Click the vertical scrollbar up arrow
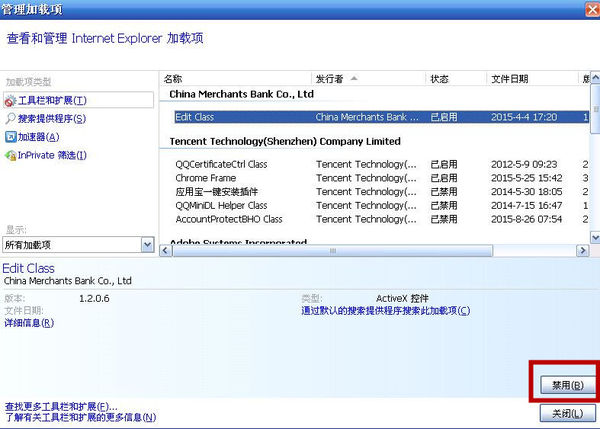The width and height of the screenshot is (600, 429). coord(595,78)
